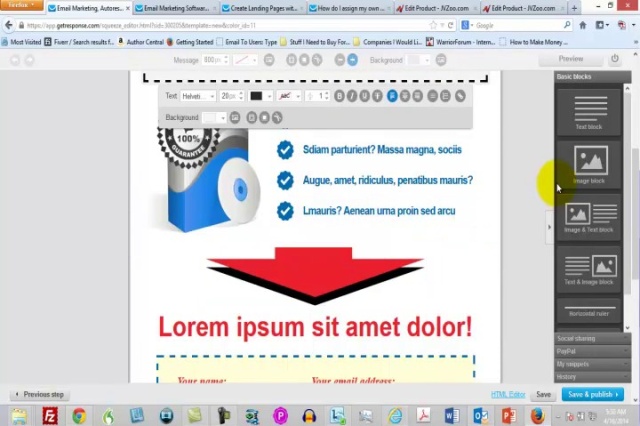The width and height of the screenshot is (640, 426).
Task: Open the black text color picker
Action: tap(260, 96)
